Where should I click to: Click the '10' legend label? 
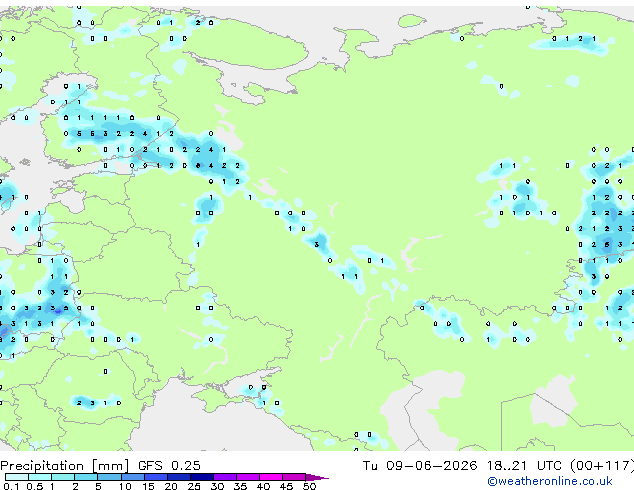[125, 486]
